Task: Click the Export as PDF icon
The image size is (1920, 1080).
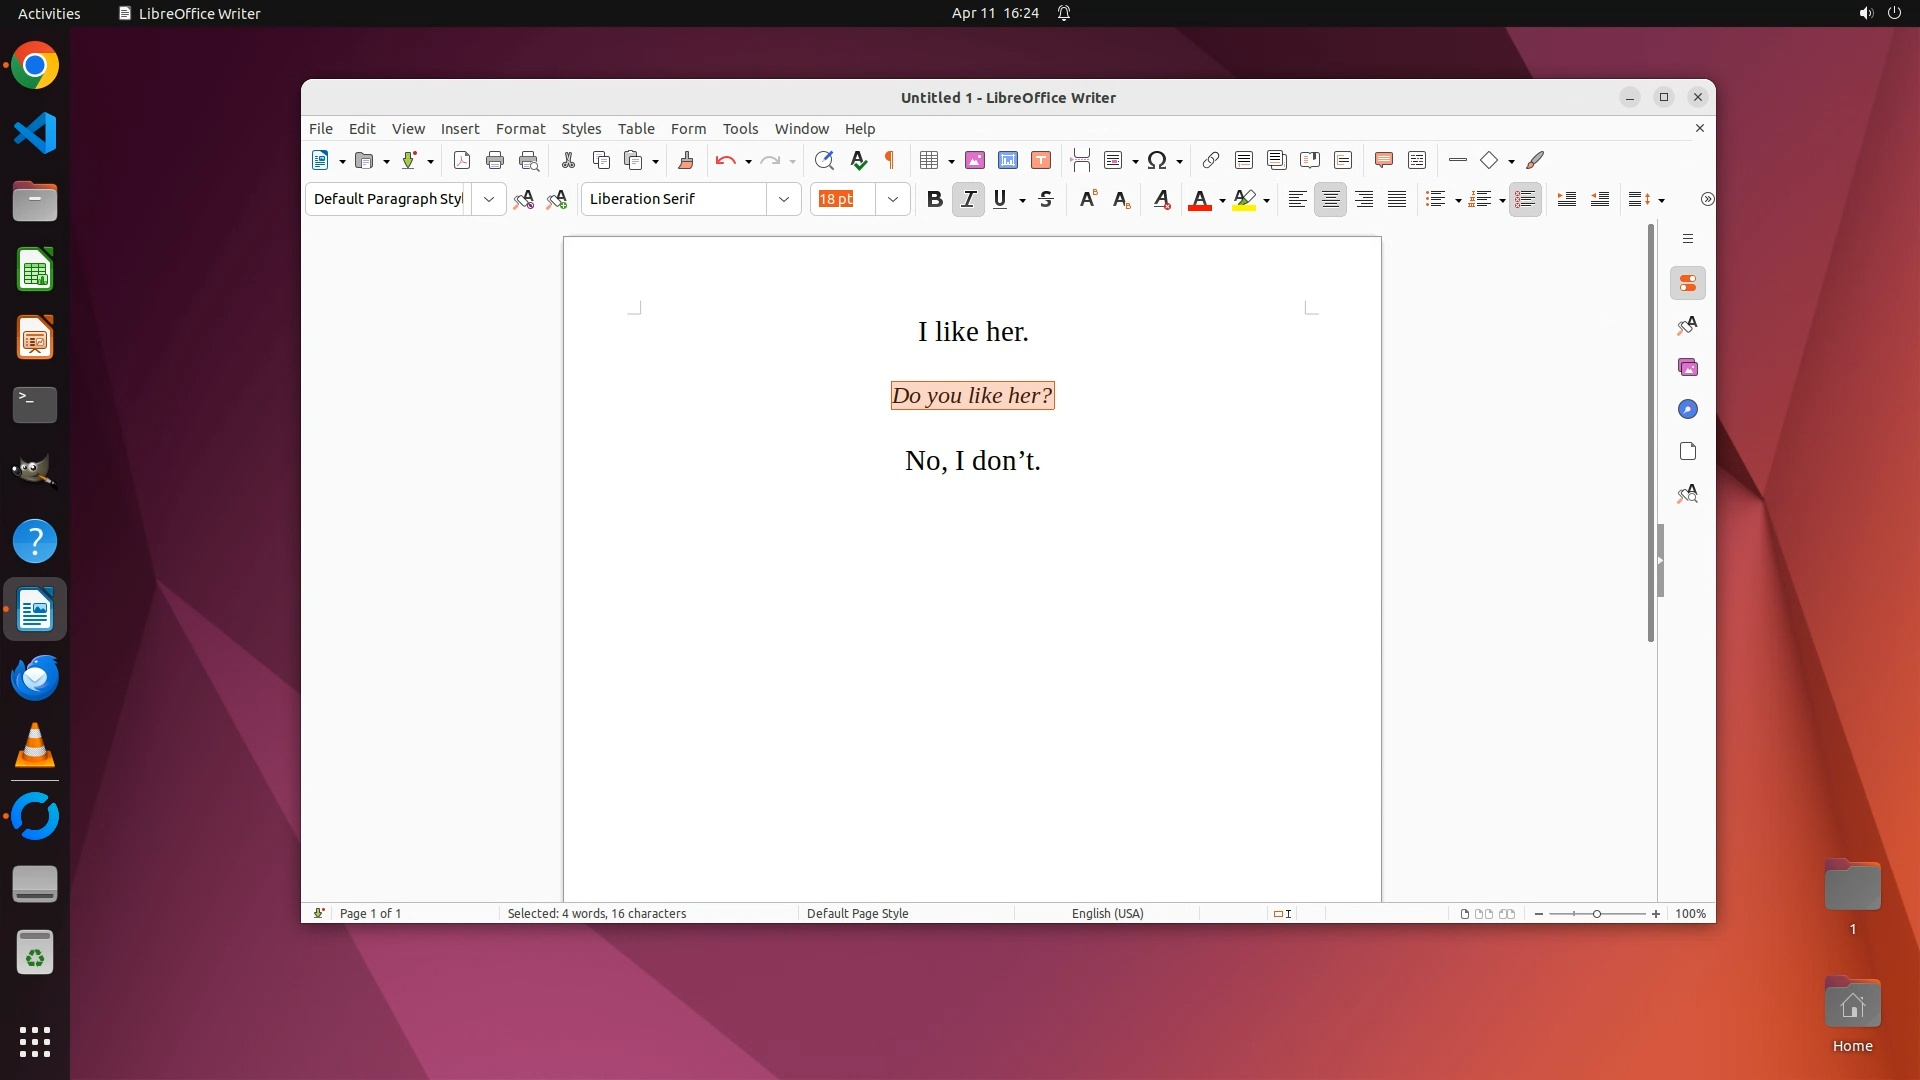Action: [461, 160]
